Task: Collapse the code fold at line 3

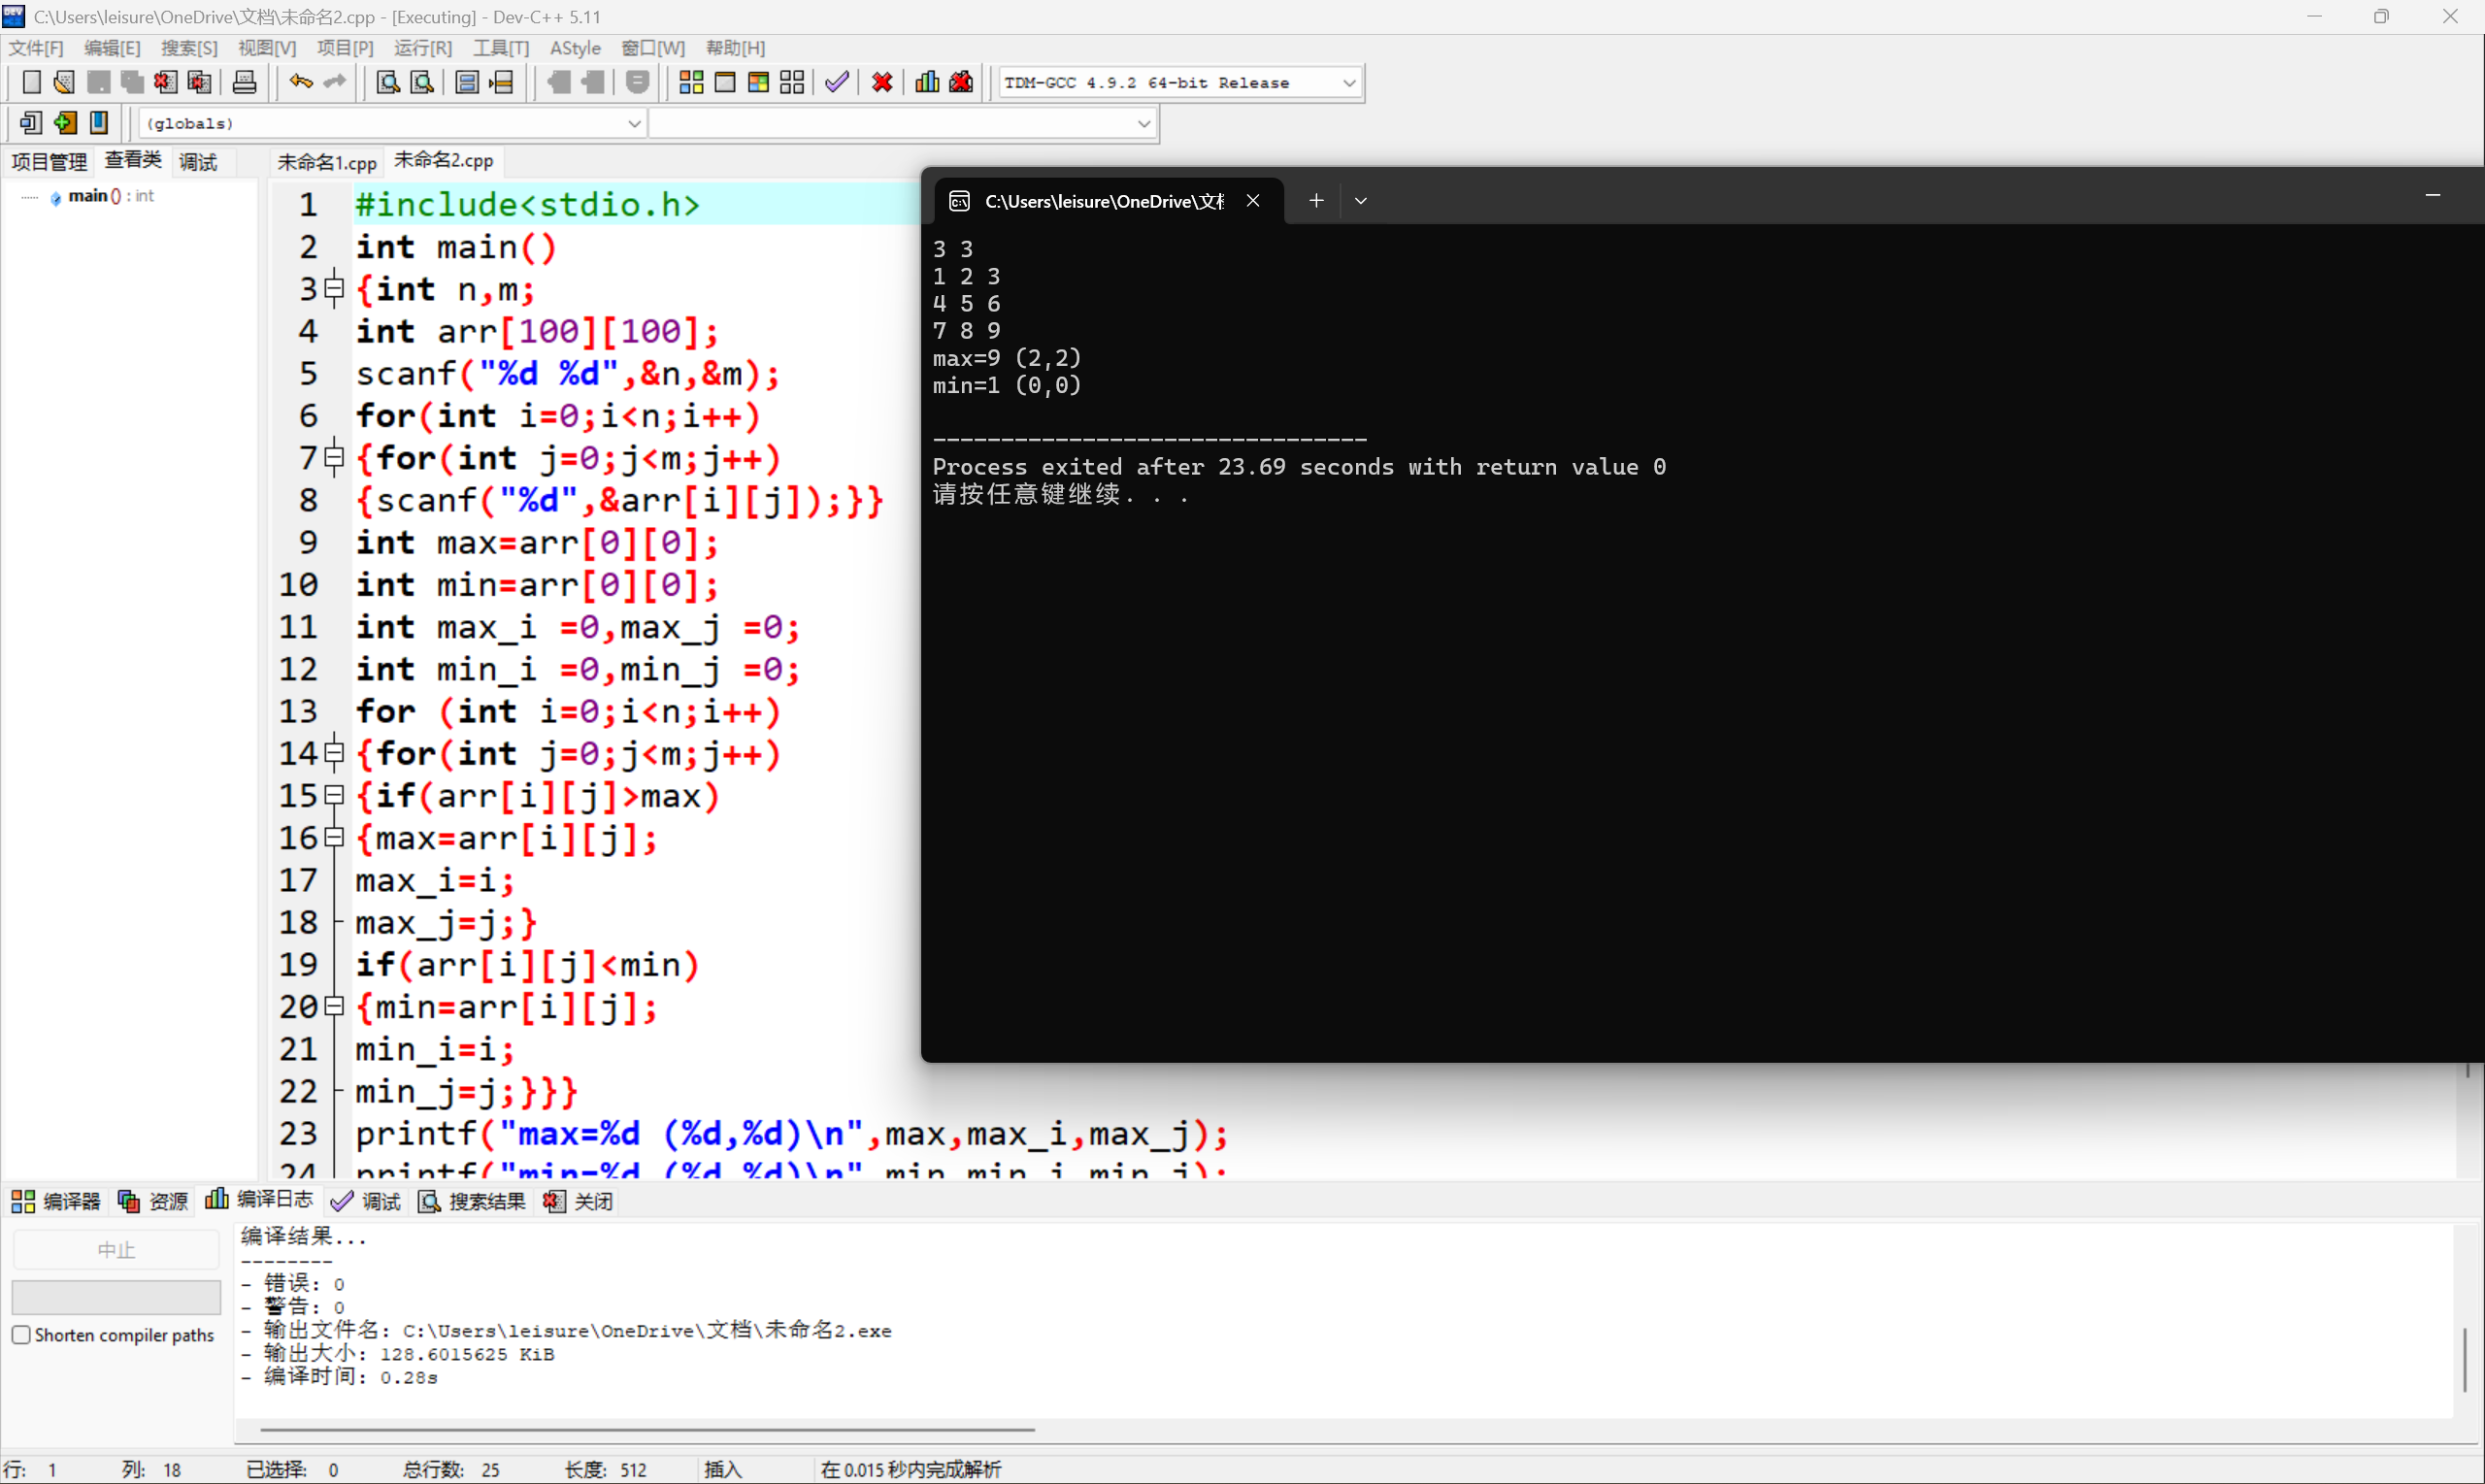Action: tap(335, 289)
